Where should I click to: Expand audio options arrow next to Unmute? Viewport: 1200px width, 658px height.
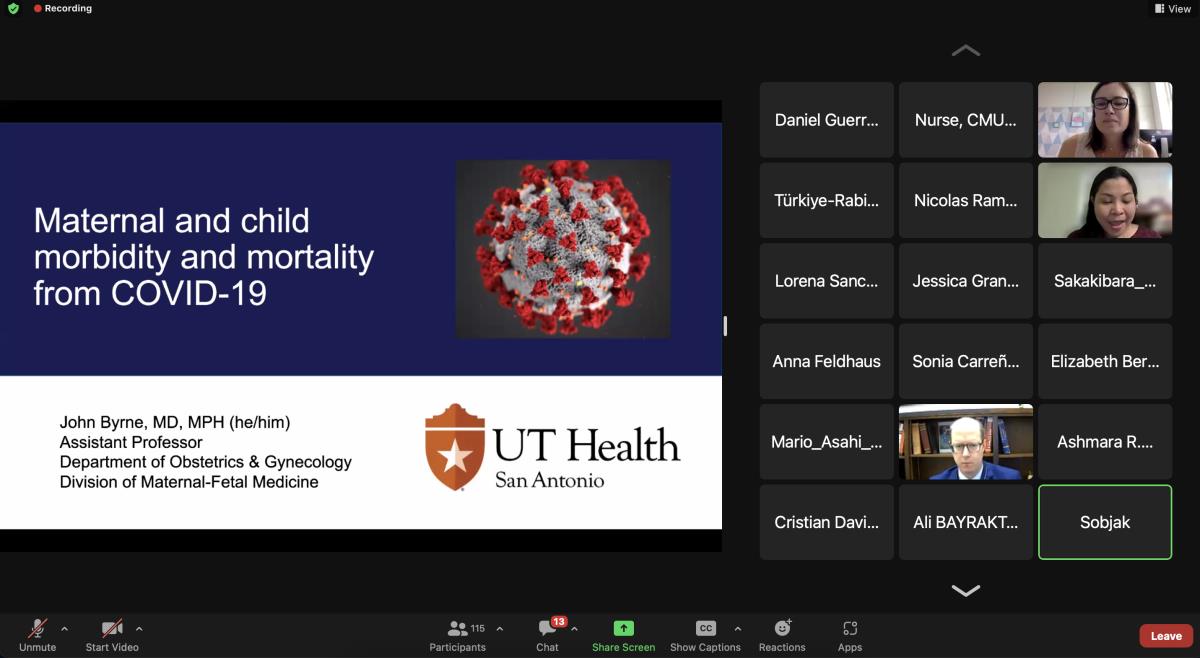coord(64,629)
